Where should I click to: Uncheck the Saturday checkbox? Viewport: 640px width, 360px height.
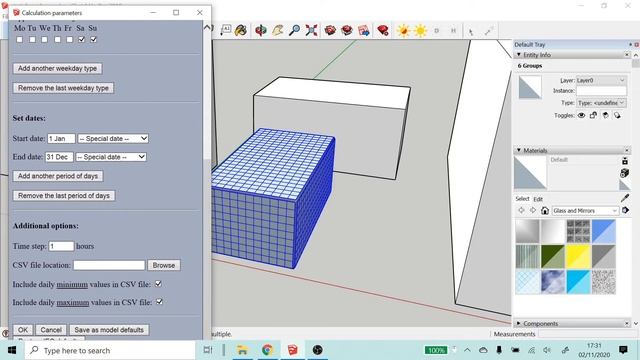point(82,40)
